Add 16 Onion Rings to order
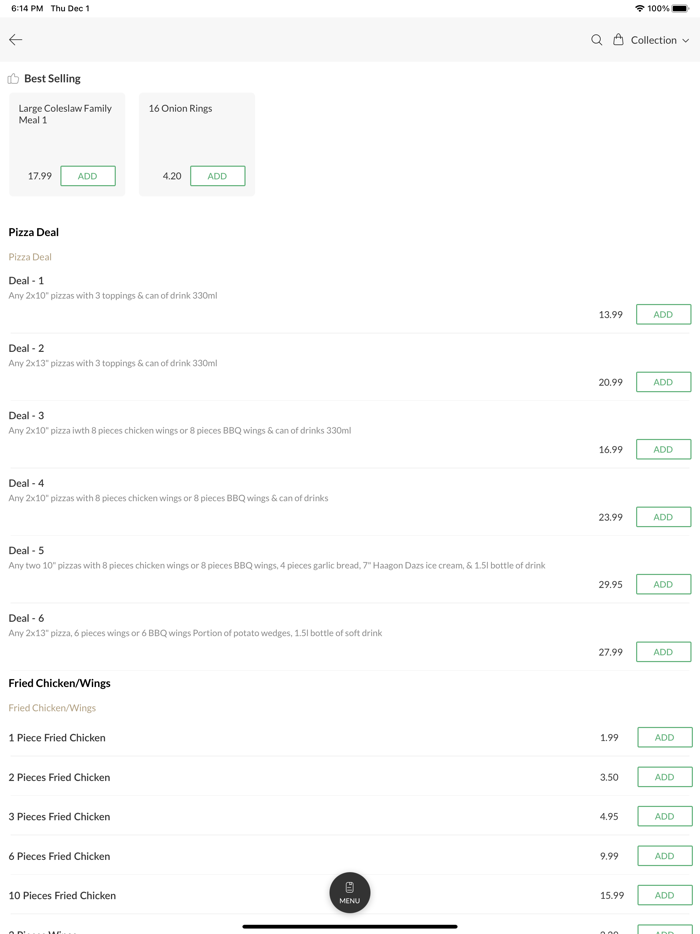Image resolution: width=700 pixels, height=934 pixels. point(217,176)
